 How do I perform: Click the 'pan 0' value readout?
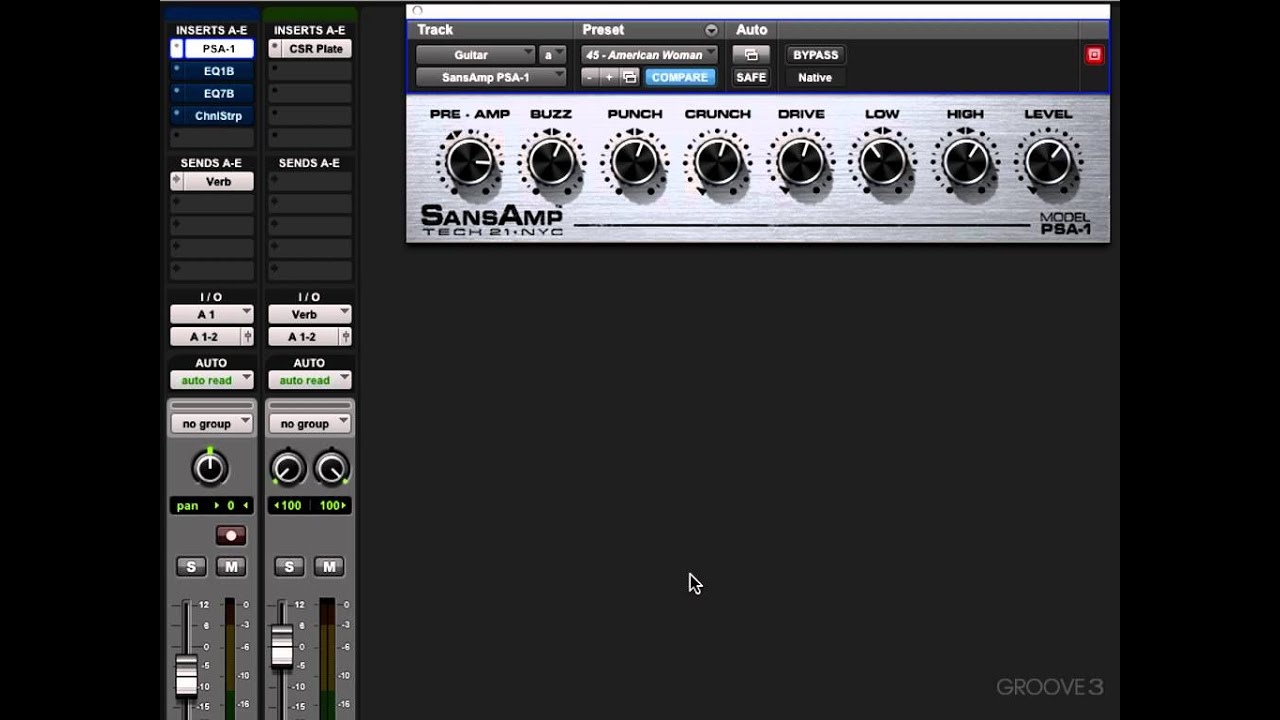tap(211, 506)
